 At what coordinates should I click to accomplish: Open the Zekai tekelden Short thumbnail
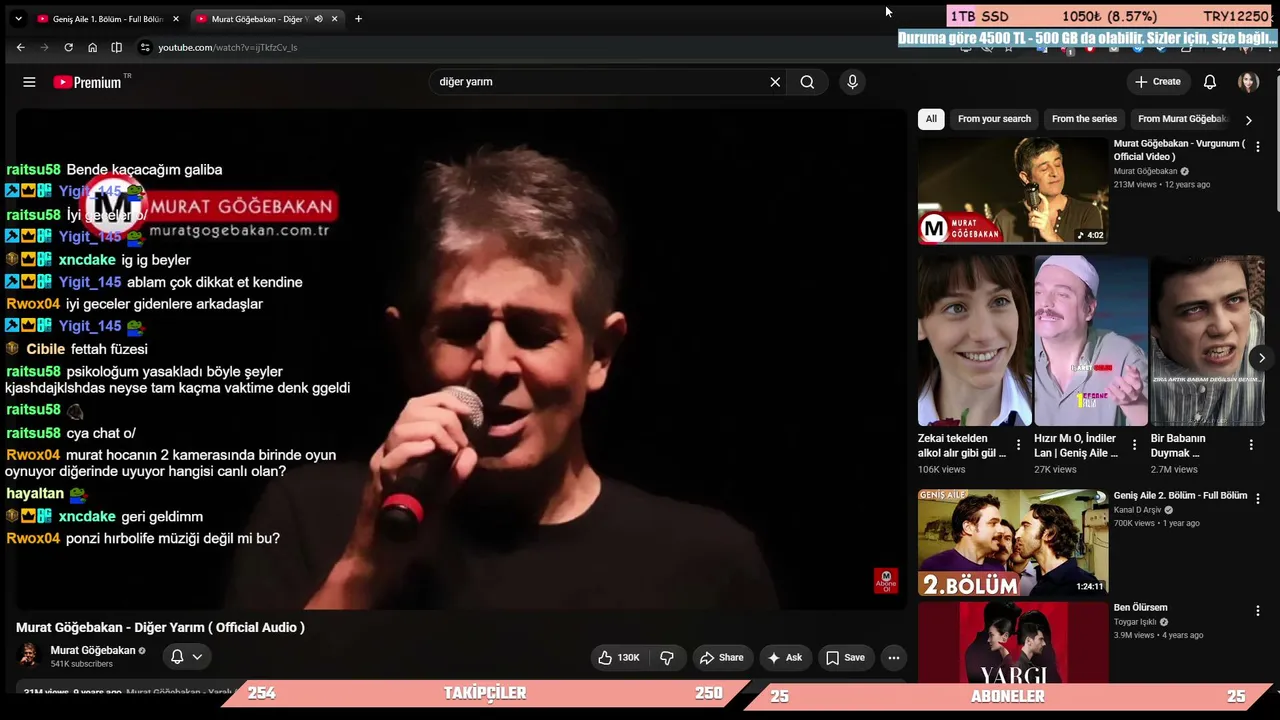[975, 341]
